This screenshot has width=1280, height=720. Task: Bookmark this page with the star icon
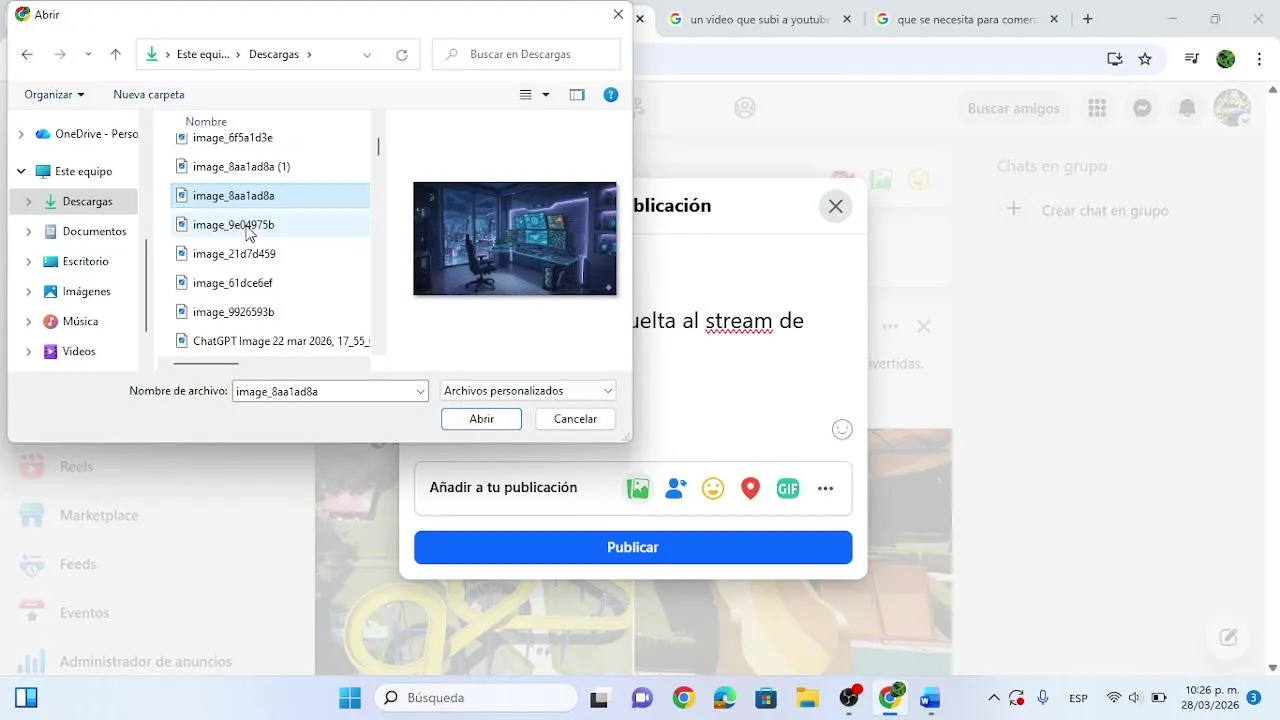tap(1145, 59)
